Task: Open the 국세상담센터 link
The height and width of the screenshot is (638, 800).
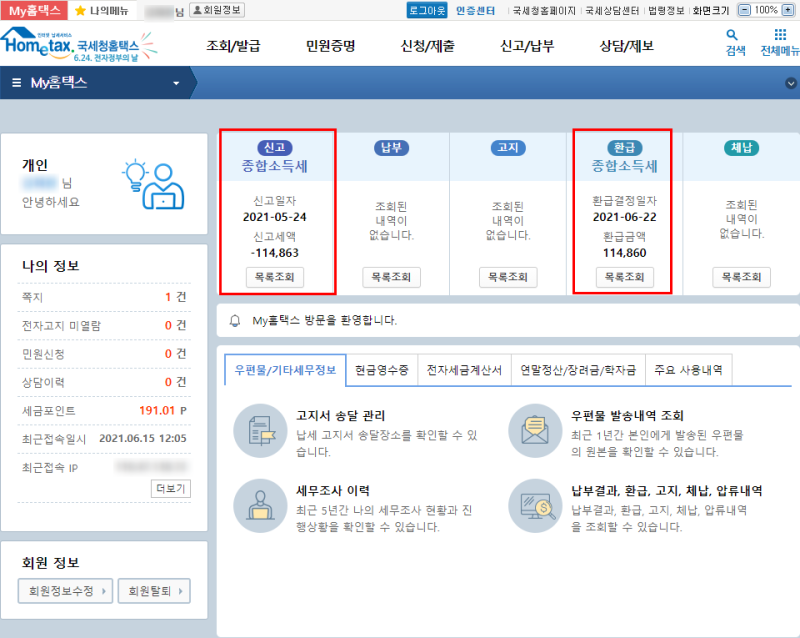Action: [612, 11]
